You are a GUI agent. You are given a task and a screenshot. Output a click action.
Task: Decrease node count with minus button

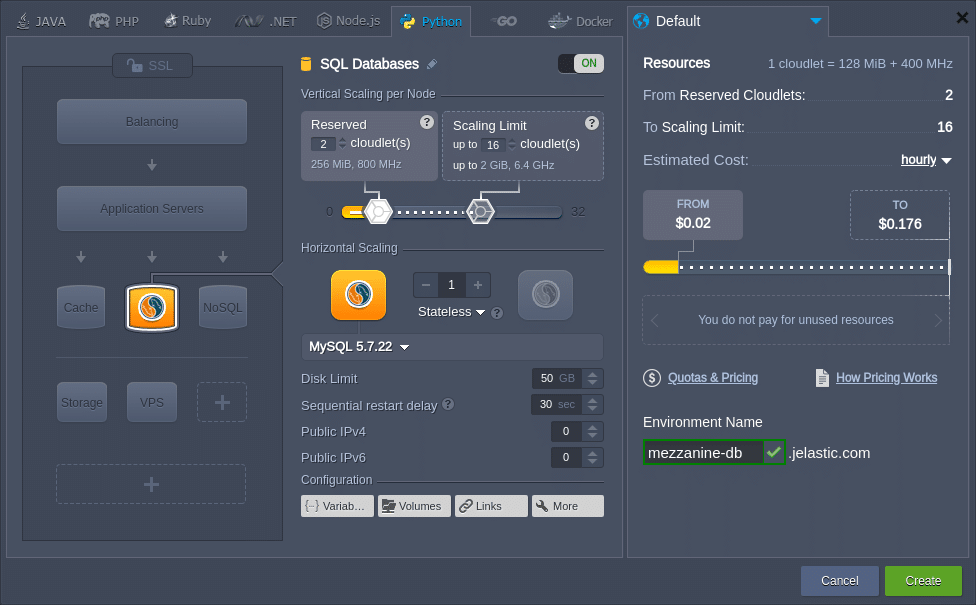tap(426, 285)
